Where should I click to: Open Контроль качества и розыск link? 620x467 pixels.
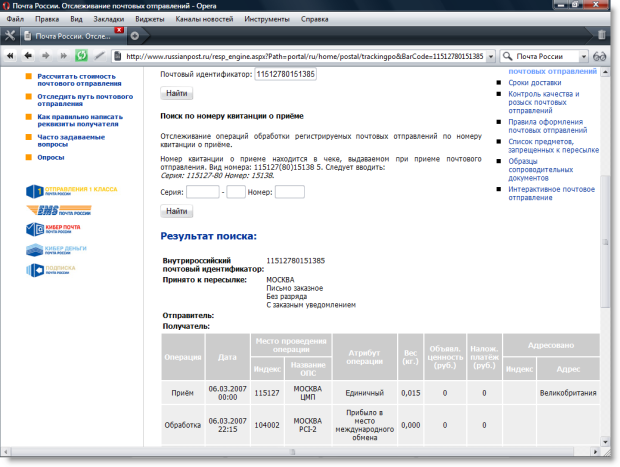coord(544,102)
